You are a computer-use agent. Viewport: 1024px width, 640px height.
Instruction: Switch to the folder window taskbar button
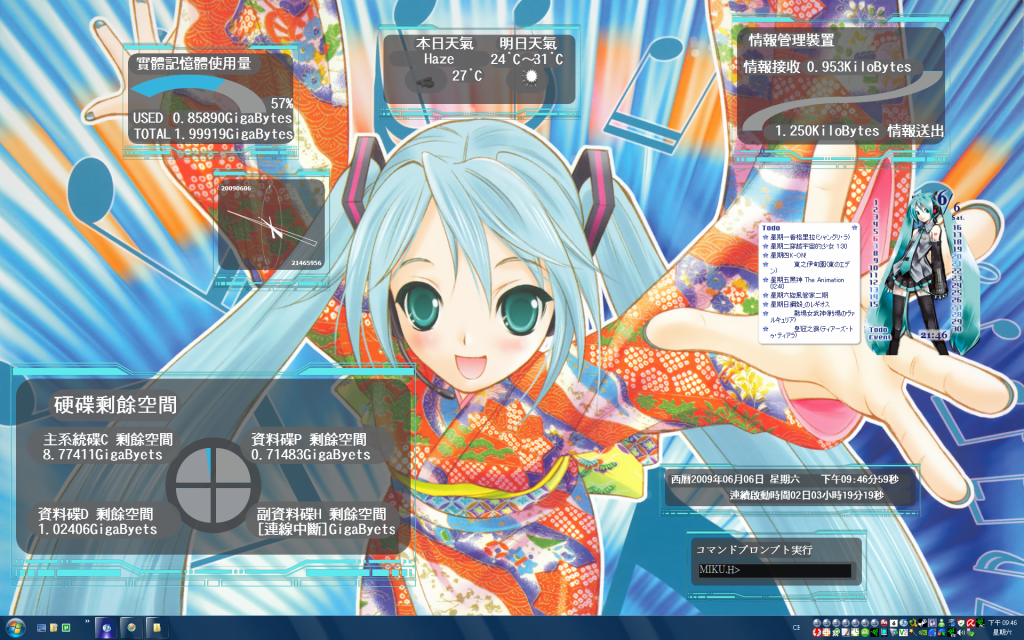pos(157,627)
